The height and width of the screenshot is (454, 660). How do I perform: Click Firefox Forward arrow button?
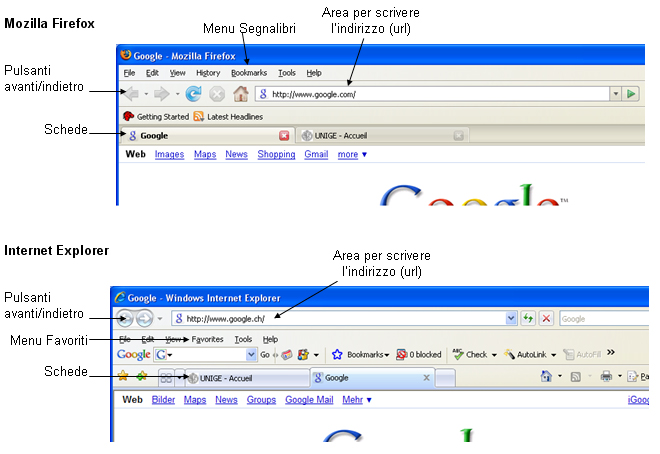click(x=161, y=93)
